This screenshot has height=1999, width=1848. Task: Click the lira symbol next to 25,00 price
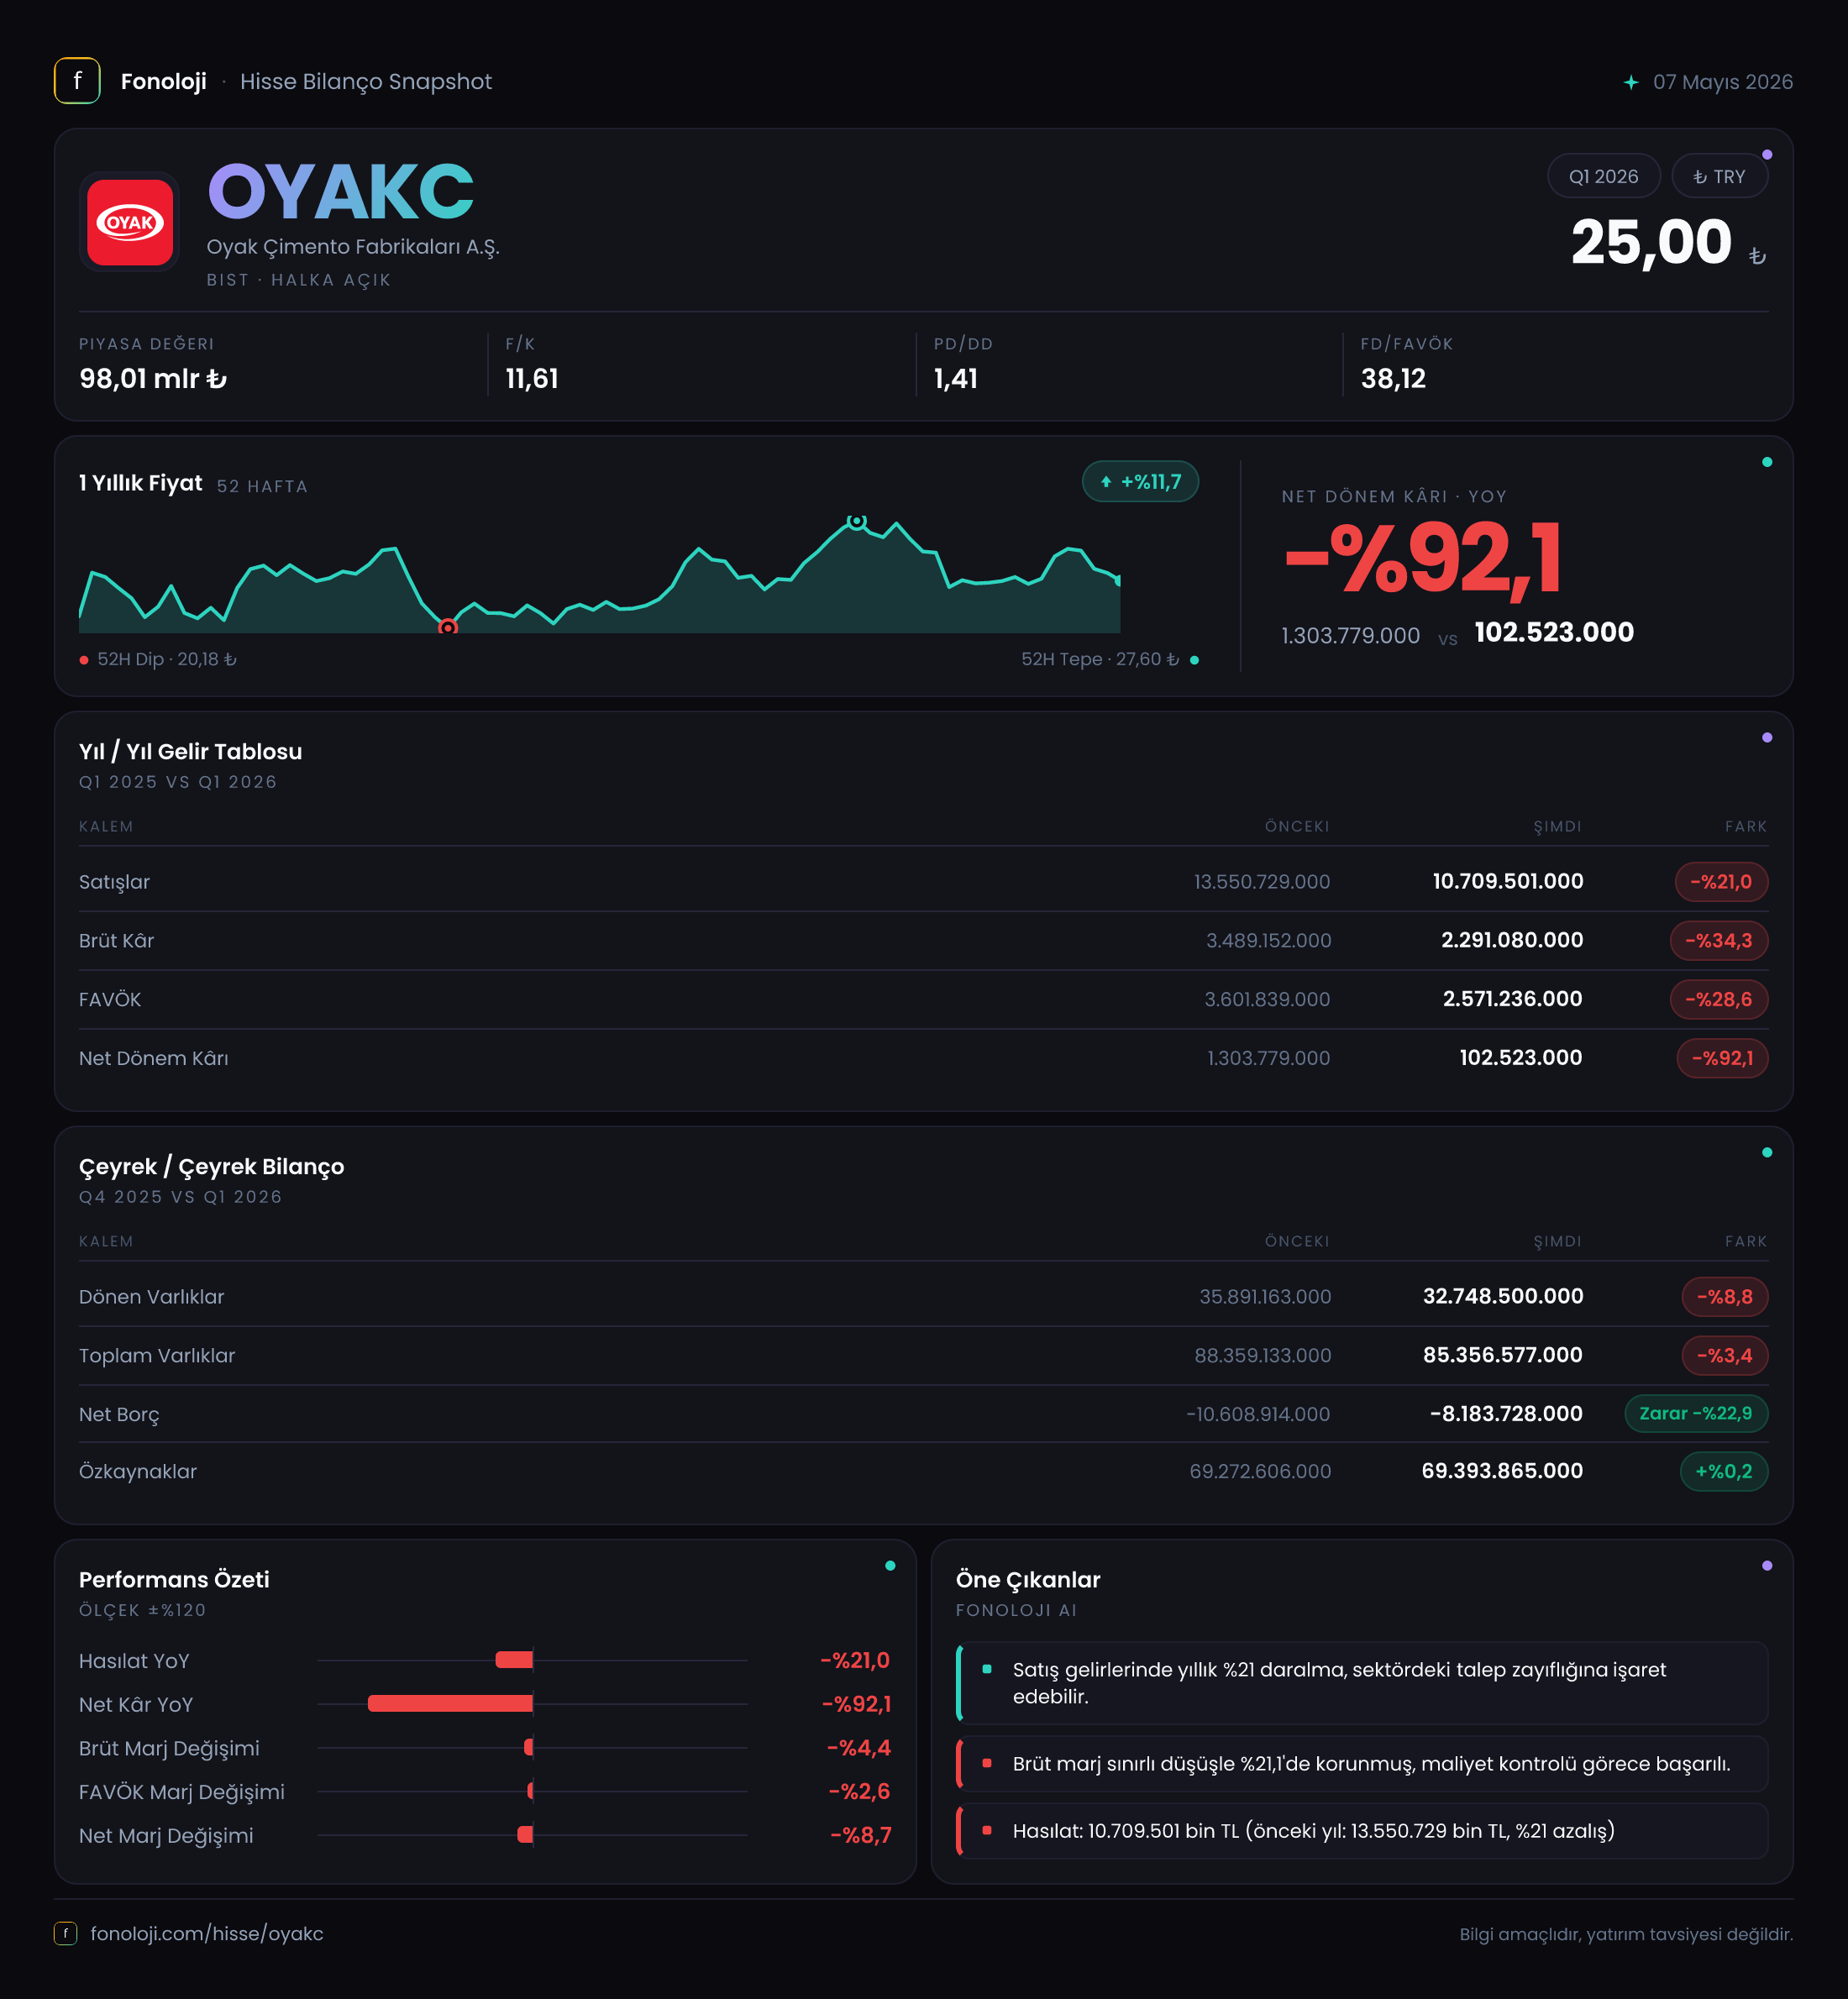(x=1757, y=256)
